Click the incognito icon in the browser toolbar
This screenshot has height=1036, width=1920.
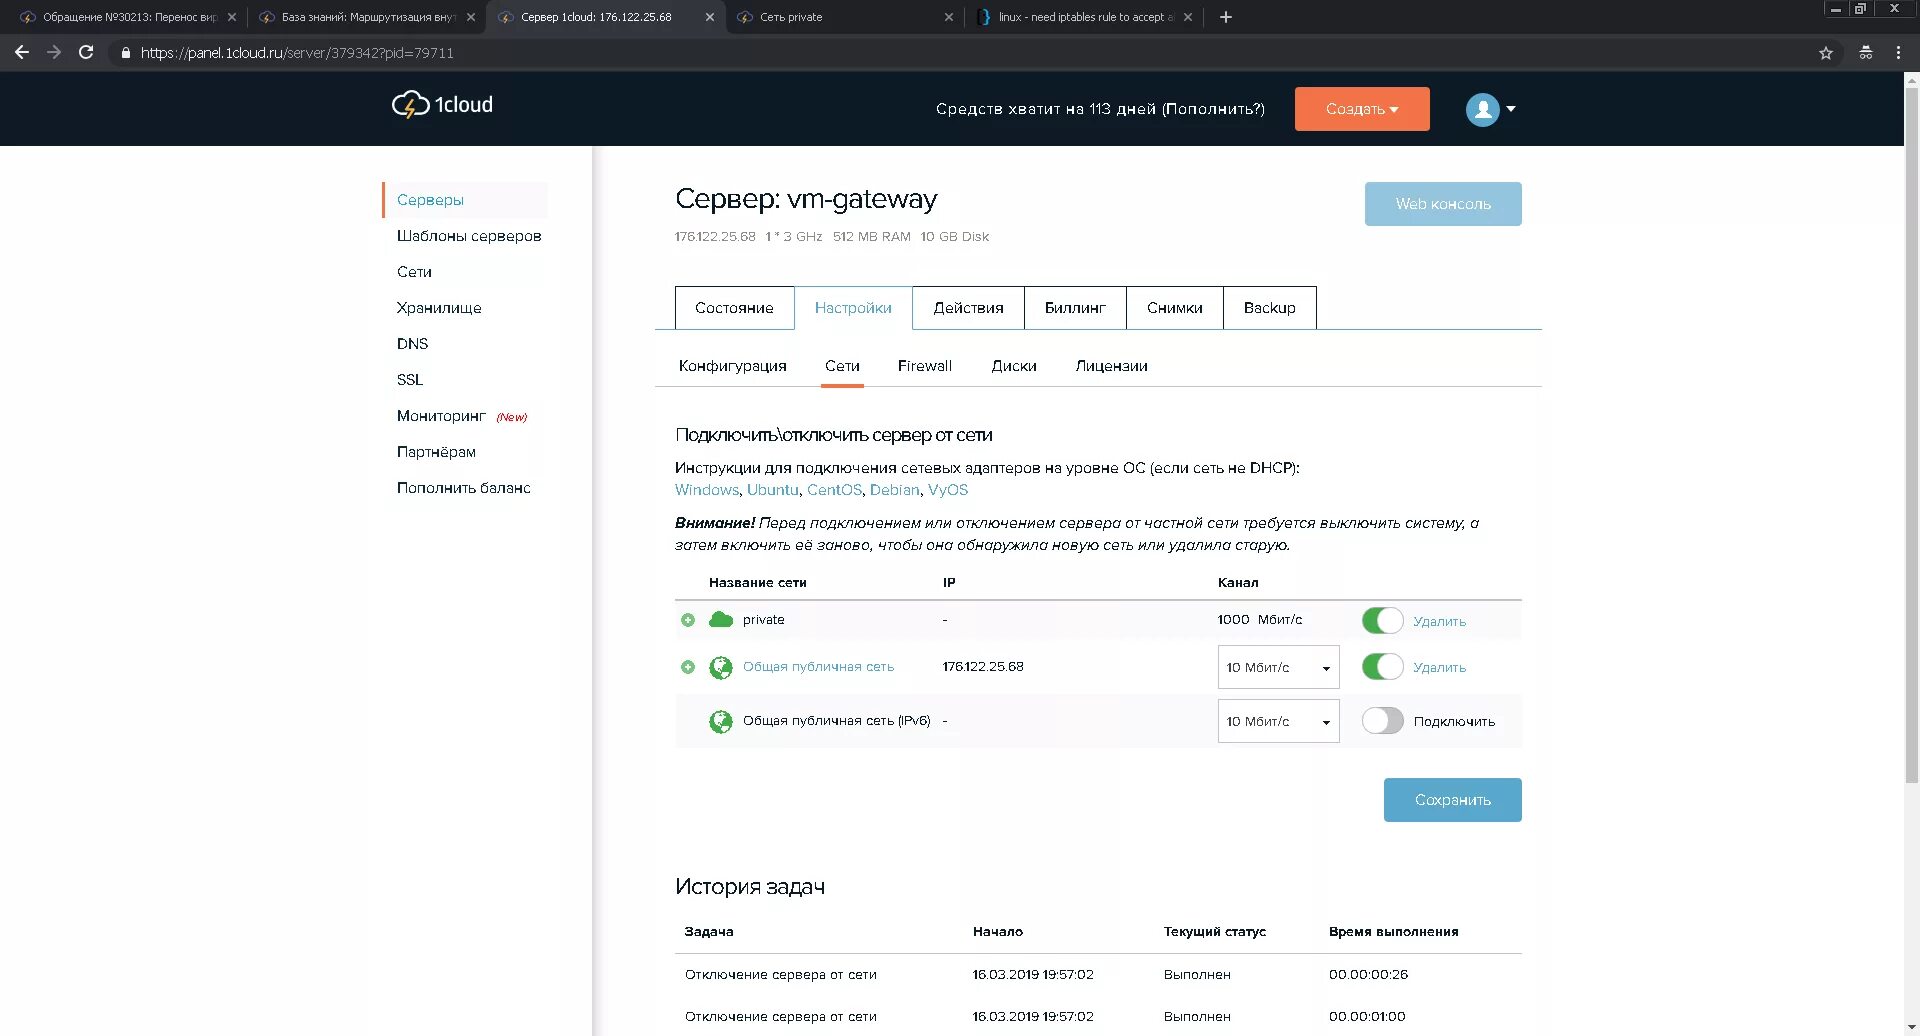point(1866,53)
